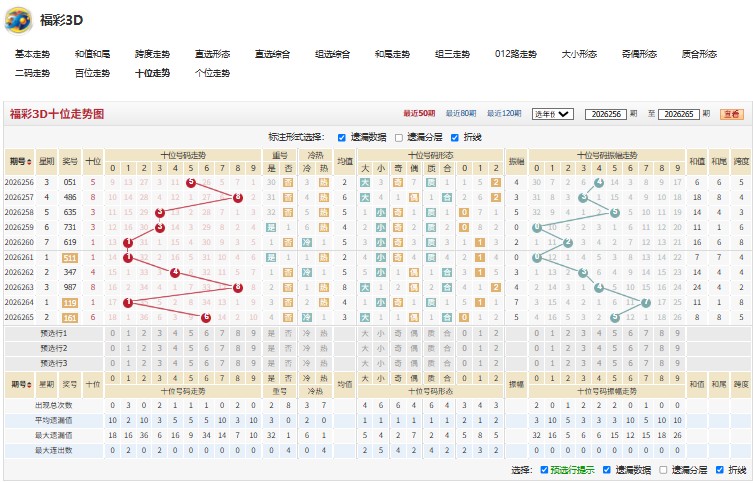Switch to the 百位走势 tab
The width and height of the screenshot is (753, 483).
click(x=92, y=73)
